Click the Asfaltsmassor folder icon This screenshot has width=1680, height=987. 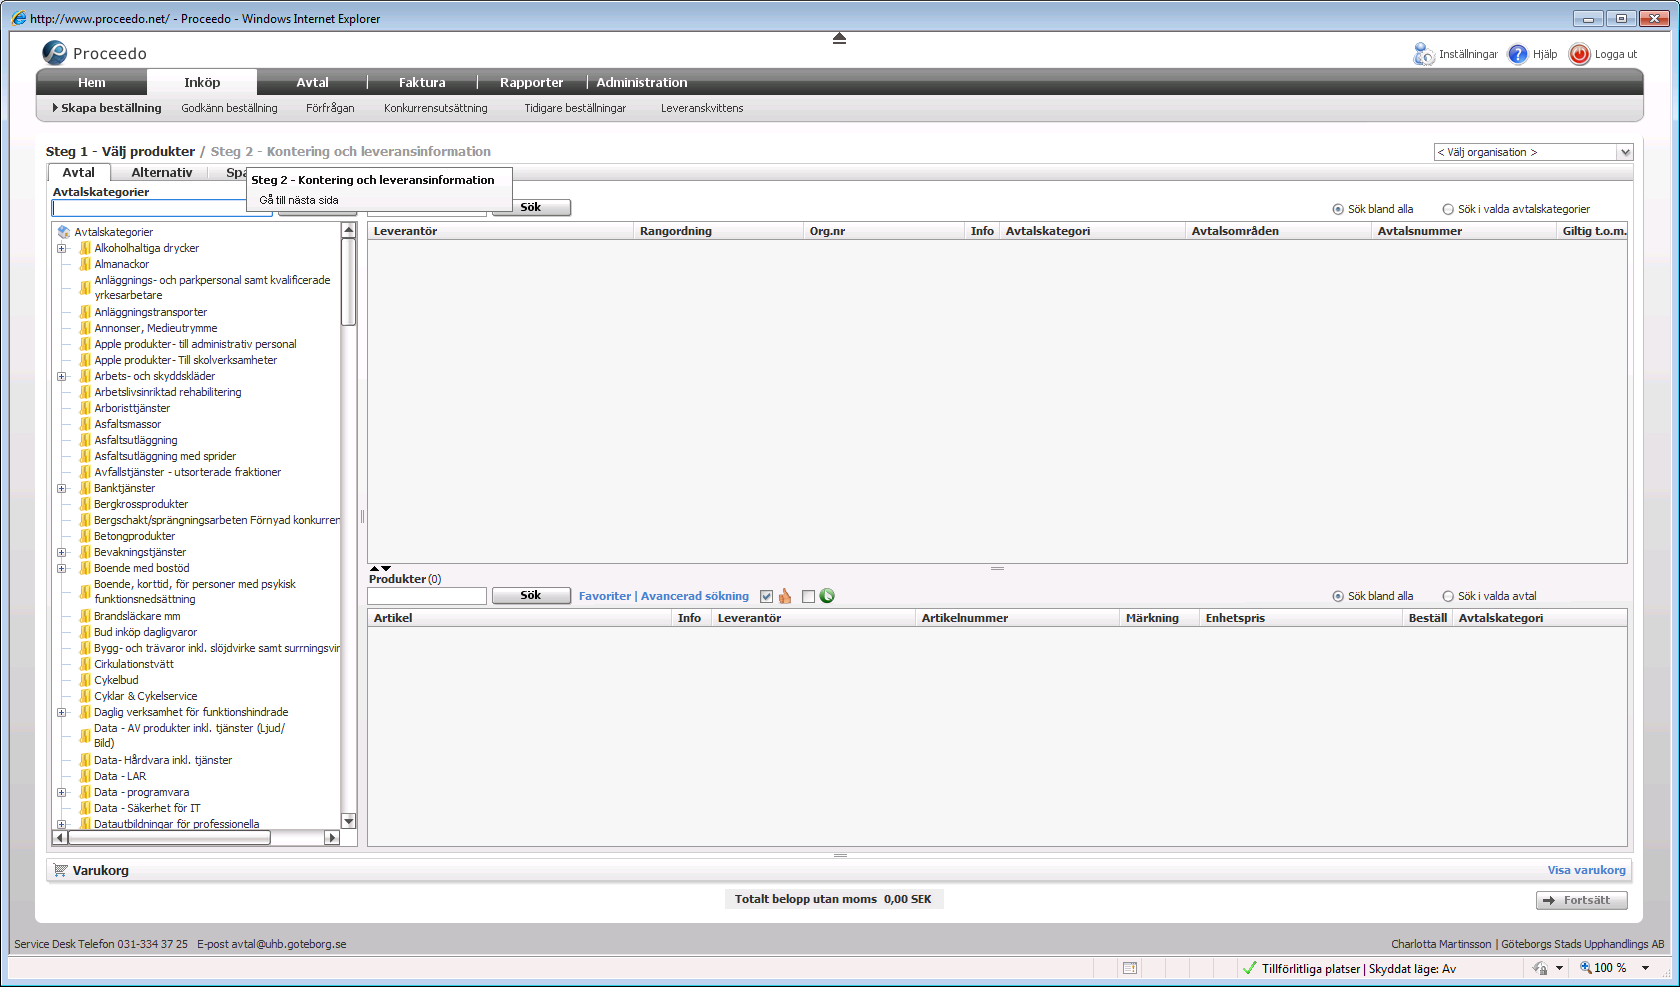pos(85,424)
